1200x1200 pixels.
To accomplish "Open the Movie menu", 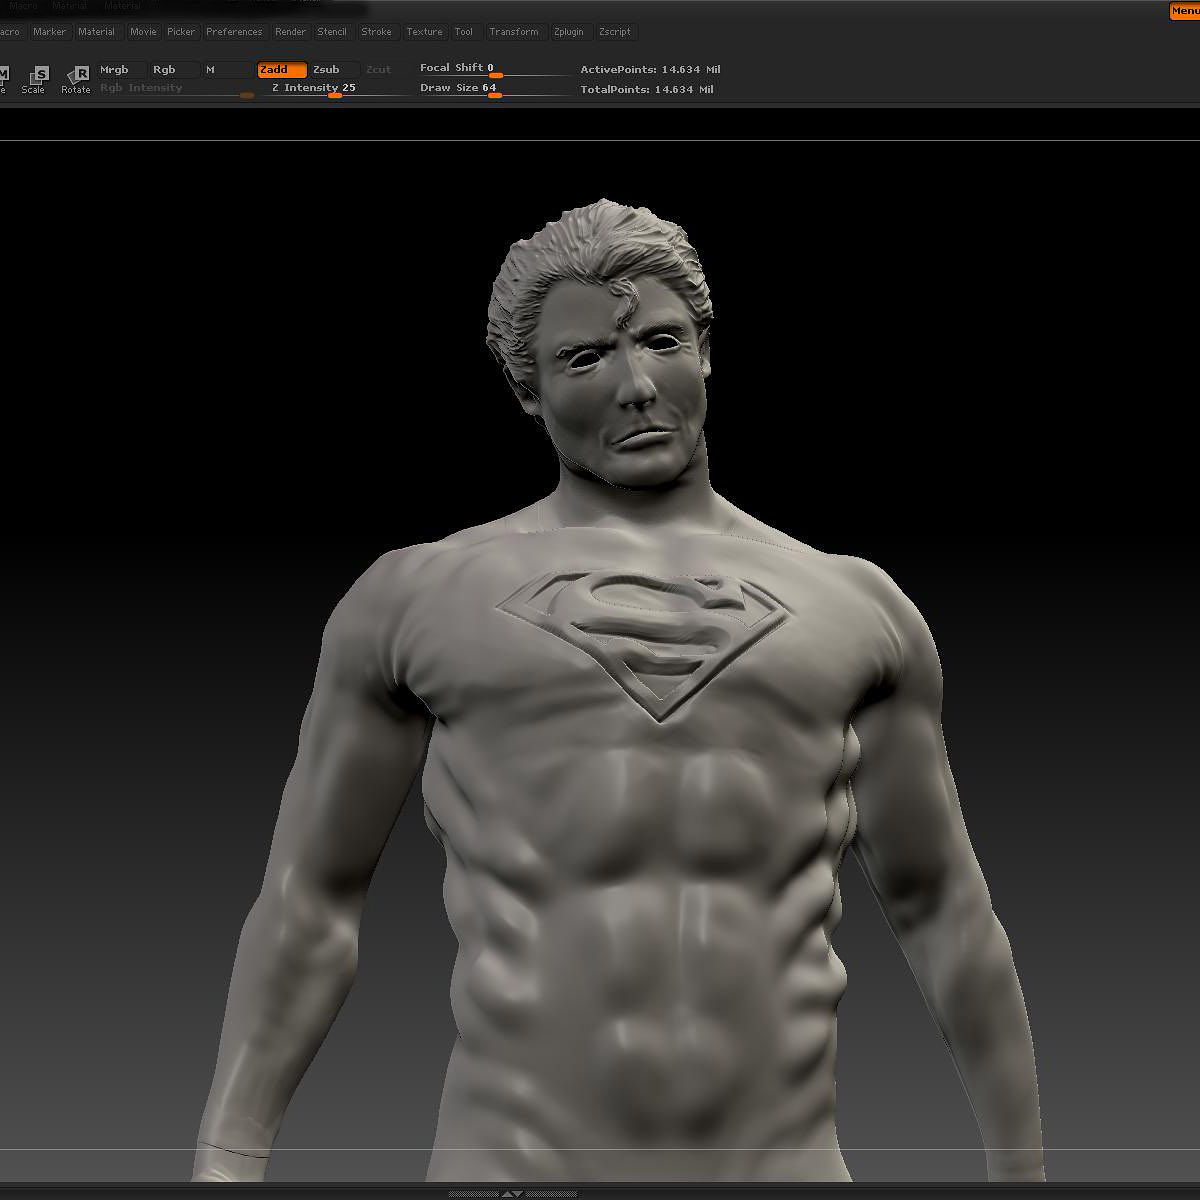I will click(143, 32).
